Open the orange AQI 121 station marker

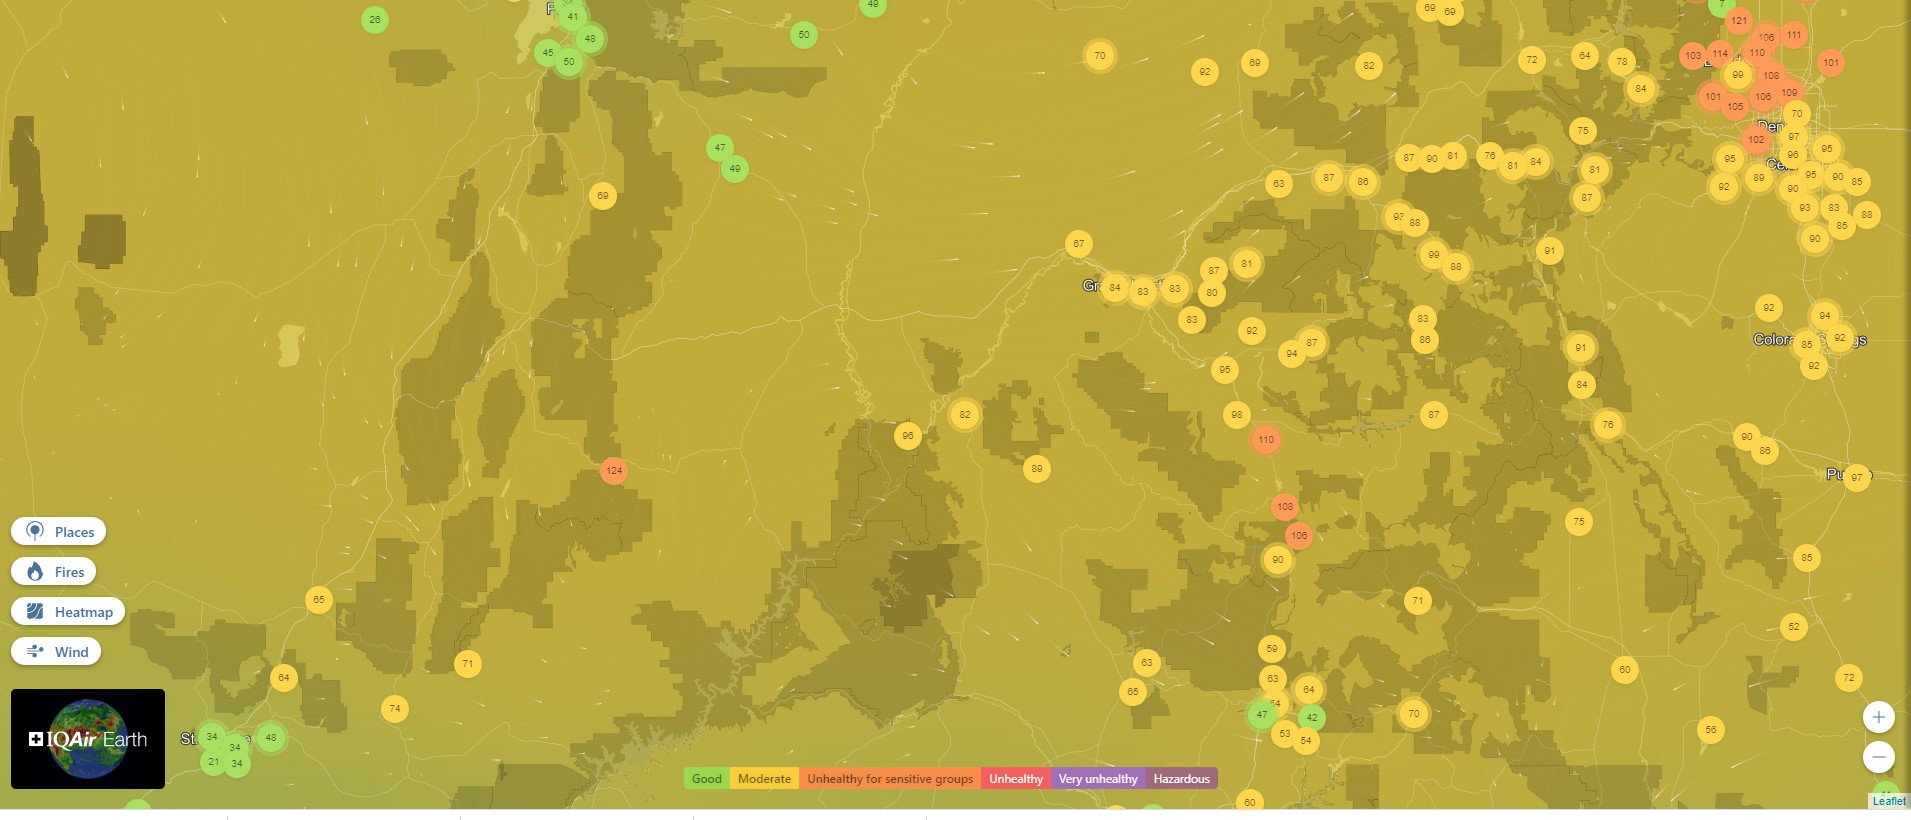click(1739, 21)
